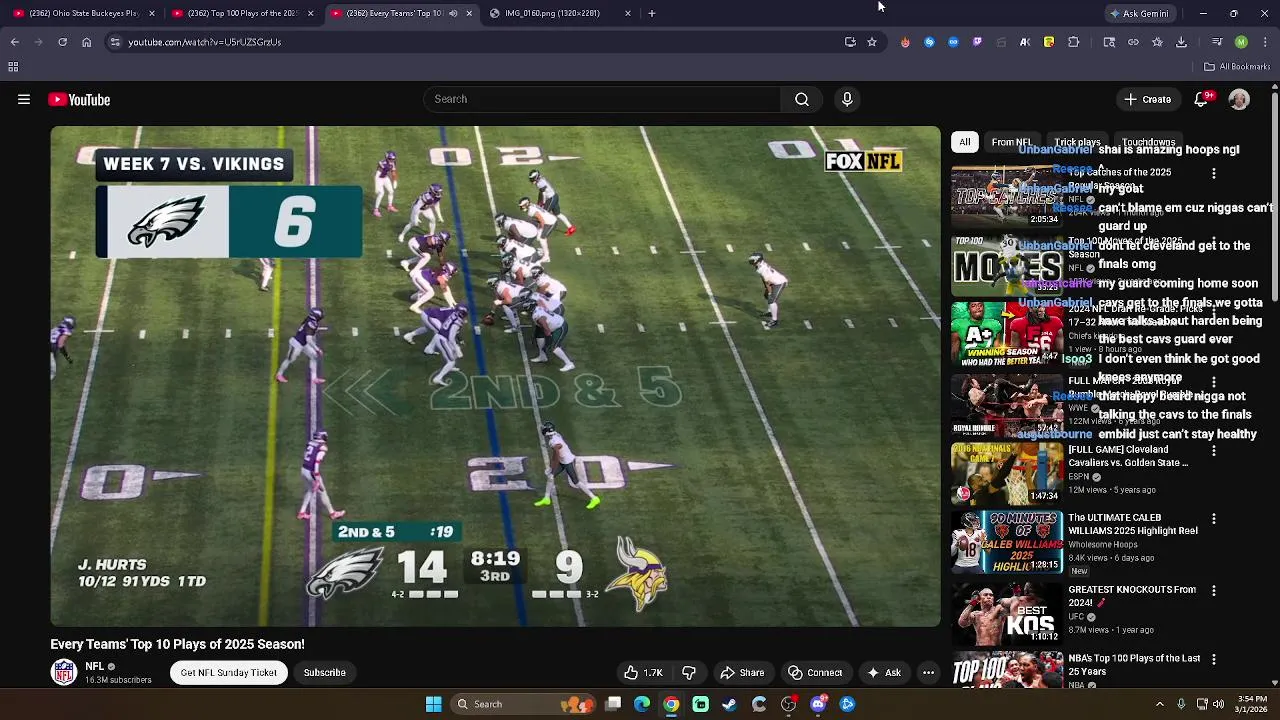This screenshot has height=720, width=1280.
Task: Open YouTube notifications bell
Action: click(1202, 99)
